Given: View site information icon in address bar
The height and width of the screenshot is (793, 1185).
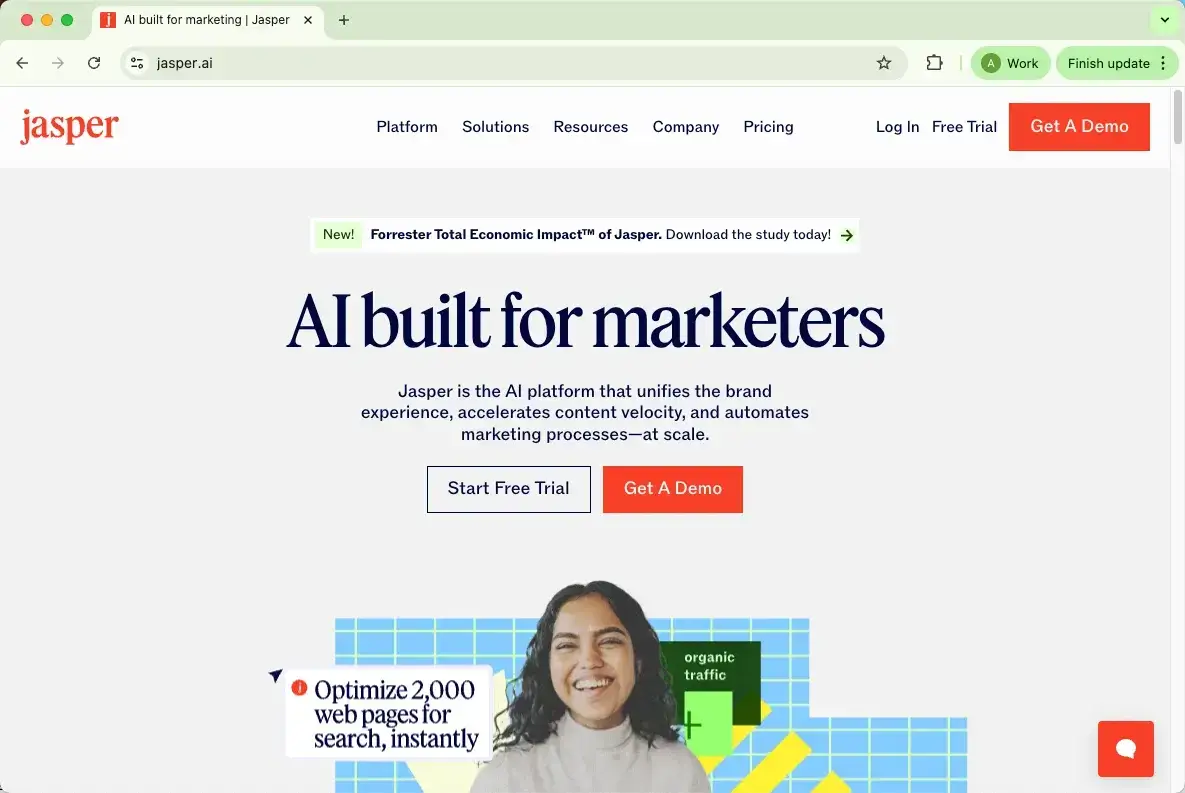Looking at the screenshot, I should 137,64.
